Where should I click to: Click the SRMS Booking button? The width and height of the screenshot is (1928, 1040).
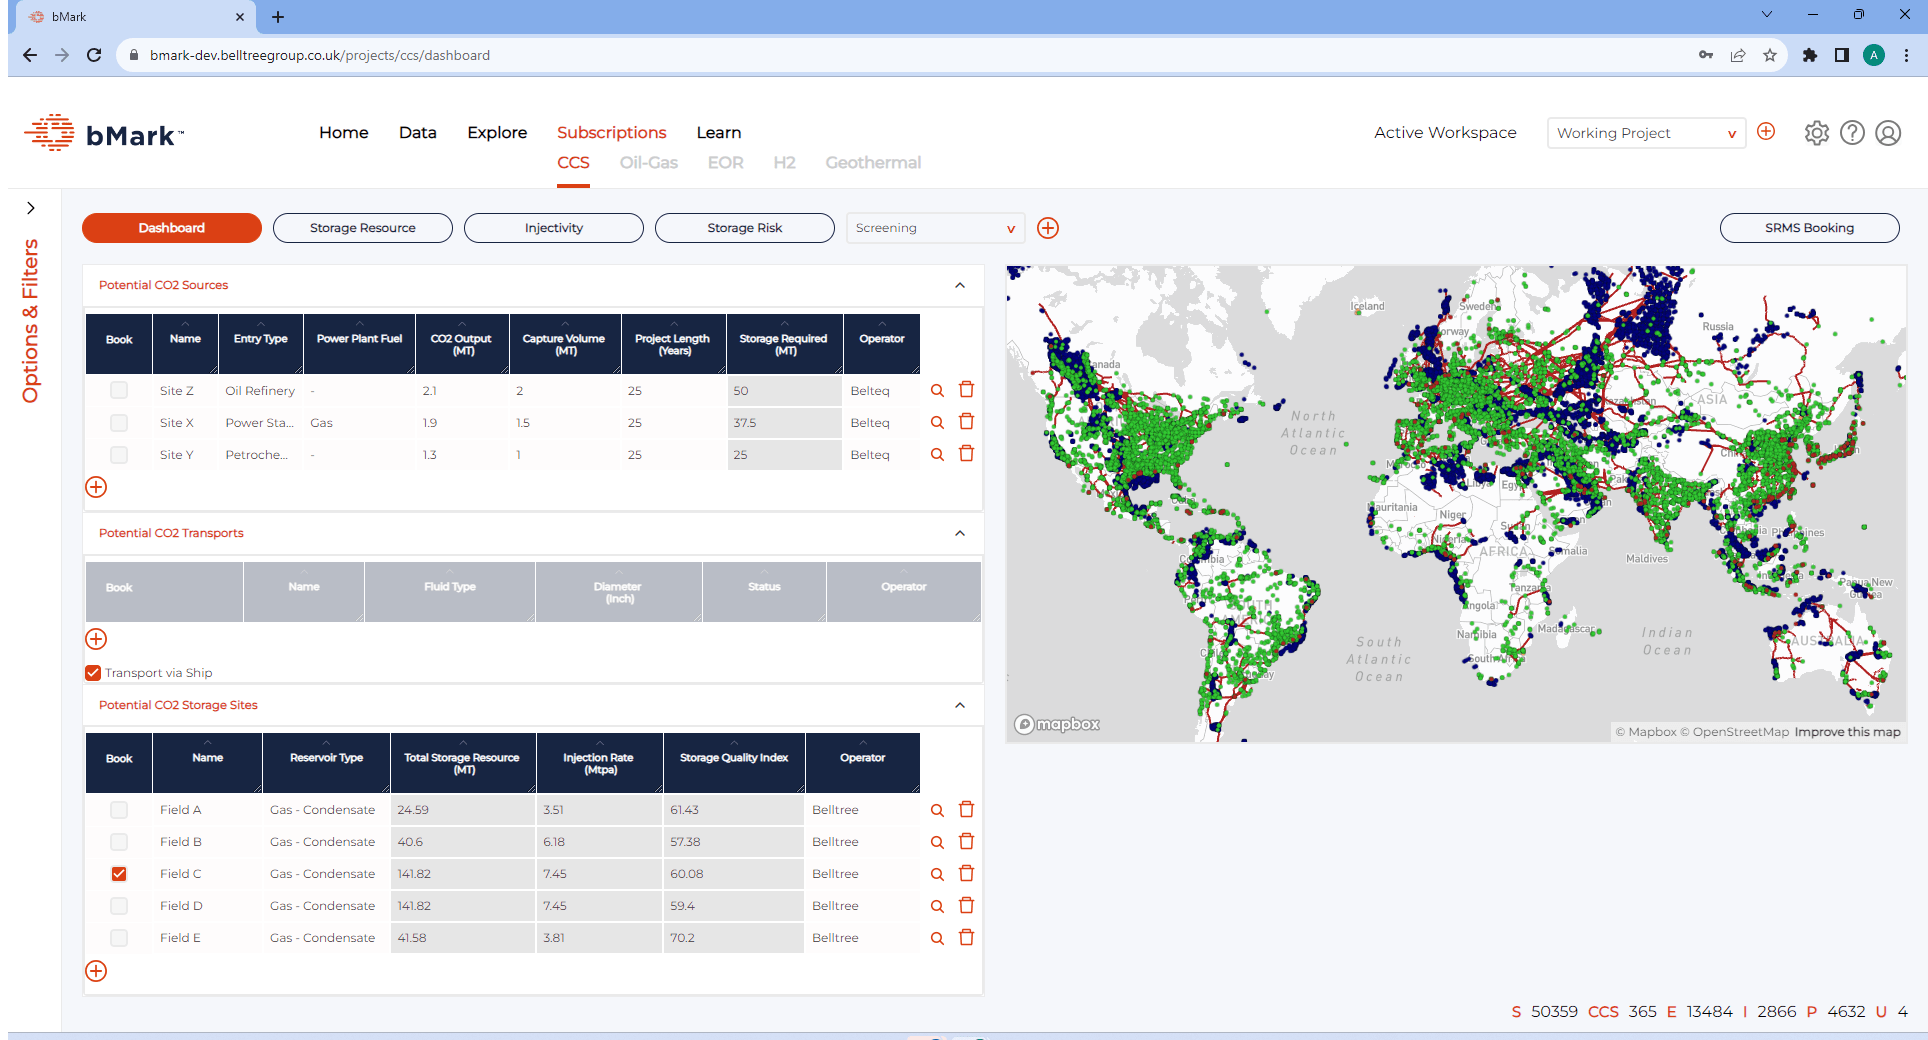click(x=1809, y=228)
